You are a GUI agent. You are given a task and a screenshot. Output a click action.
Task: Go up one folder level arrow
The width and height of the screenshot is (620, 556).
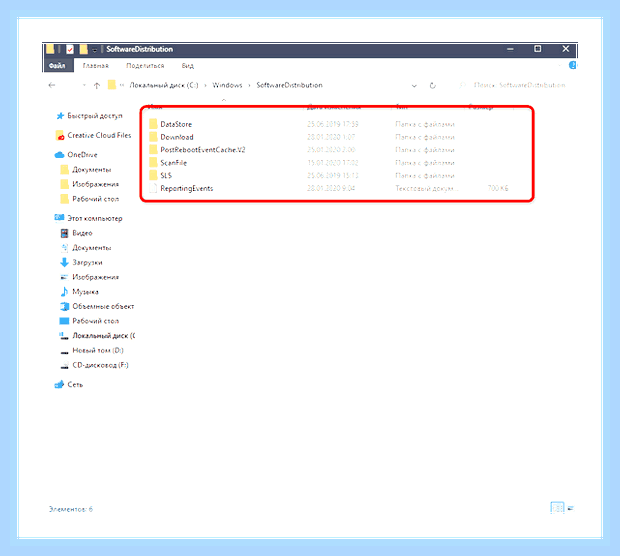pos(97,85)
